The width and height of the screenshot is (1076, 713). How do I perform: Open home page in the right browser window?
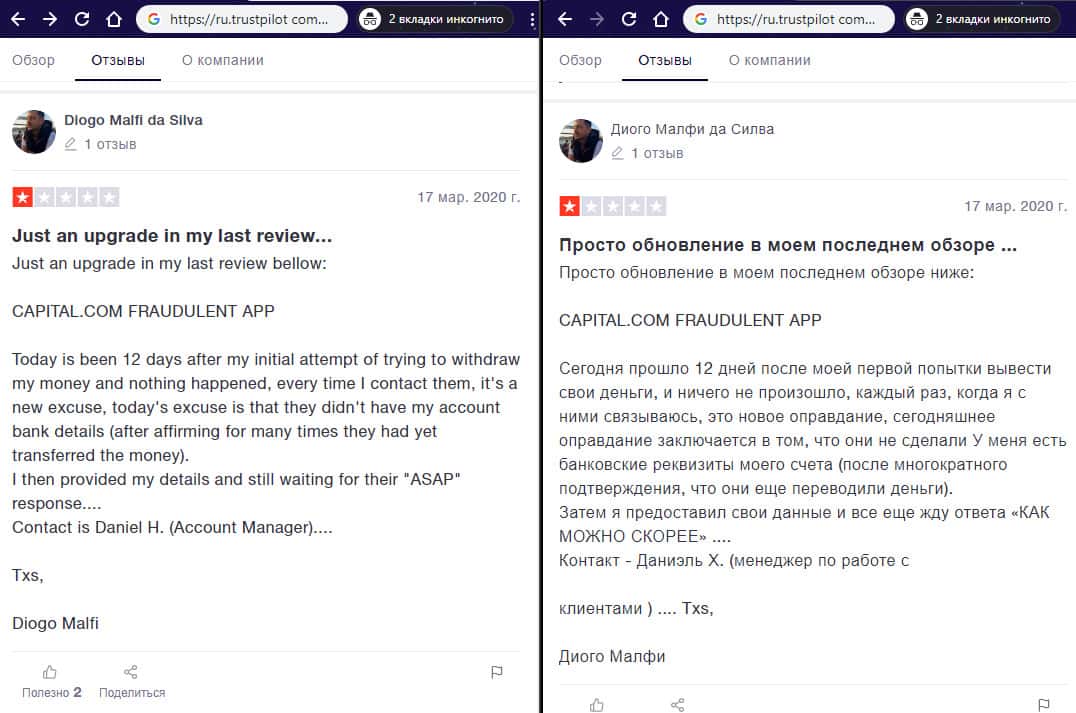tap(661, 19)
